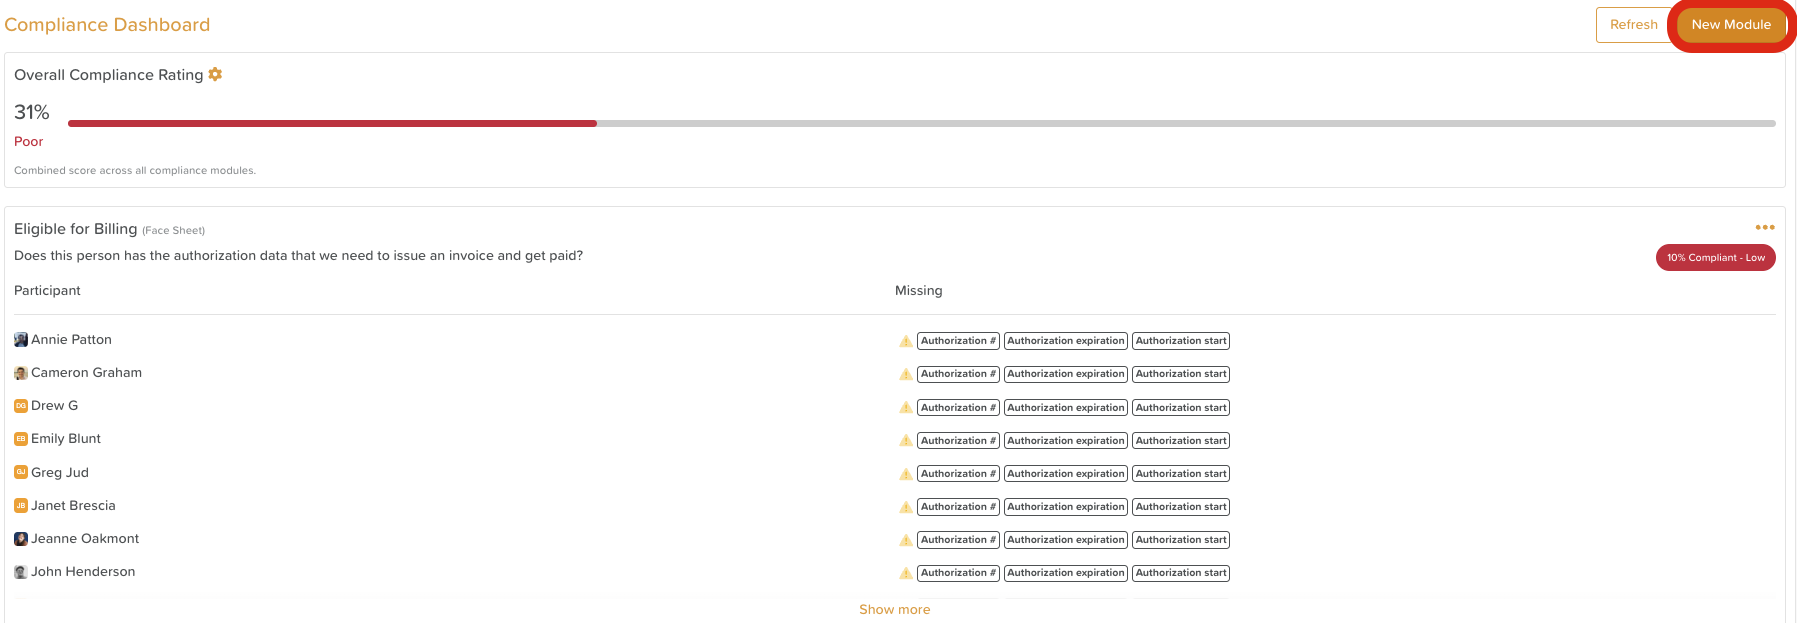Click warning icon in Drew G row

(906, 408)
